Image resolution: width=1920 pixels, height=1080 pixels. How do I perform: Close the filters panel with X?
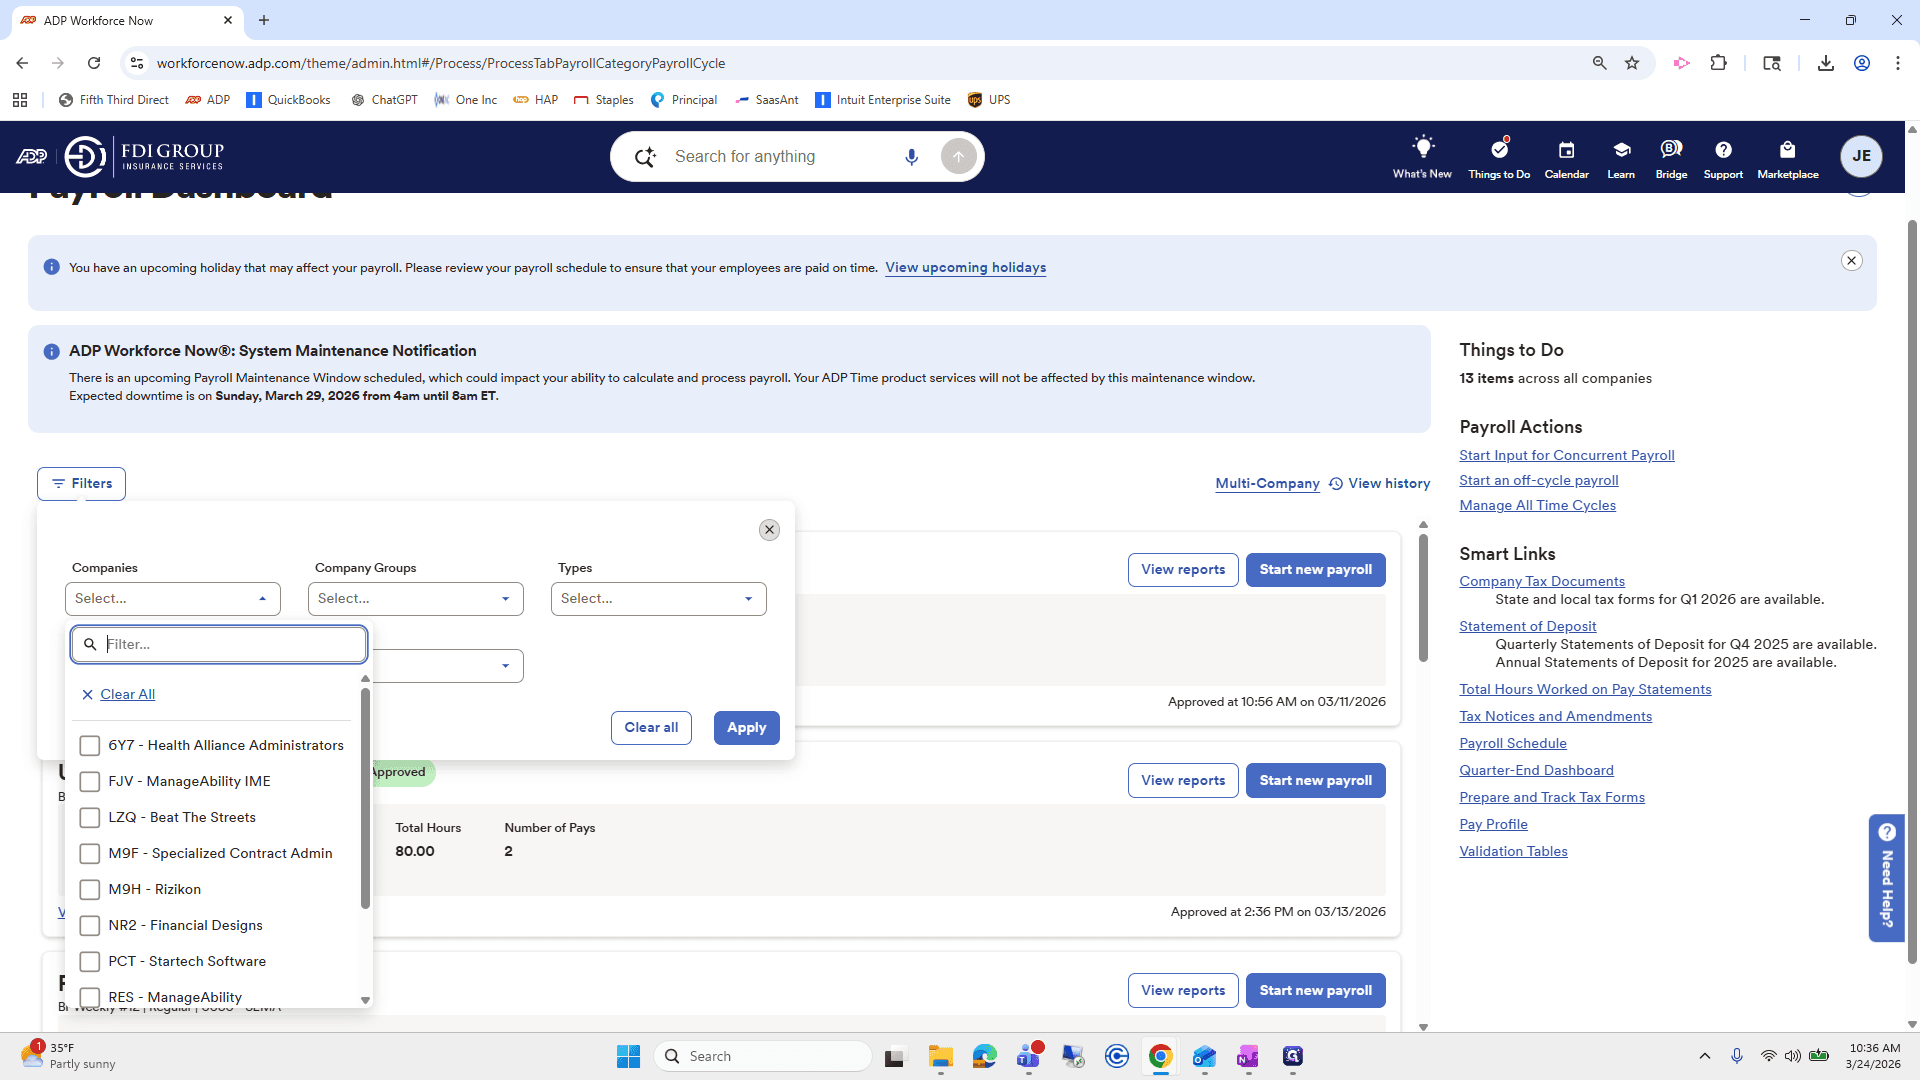[769, 530]
